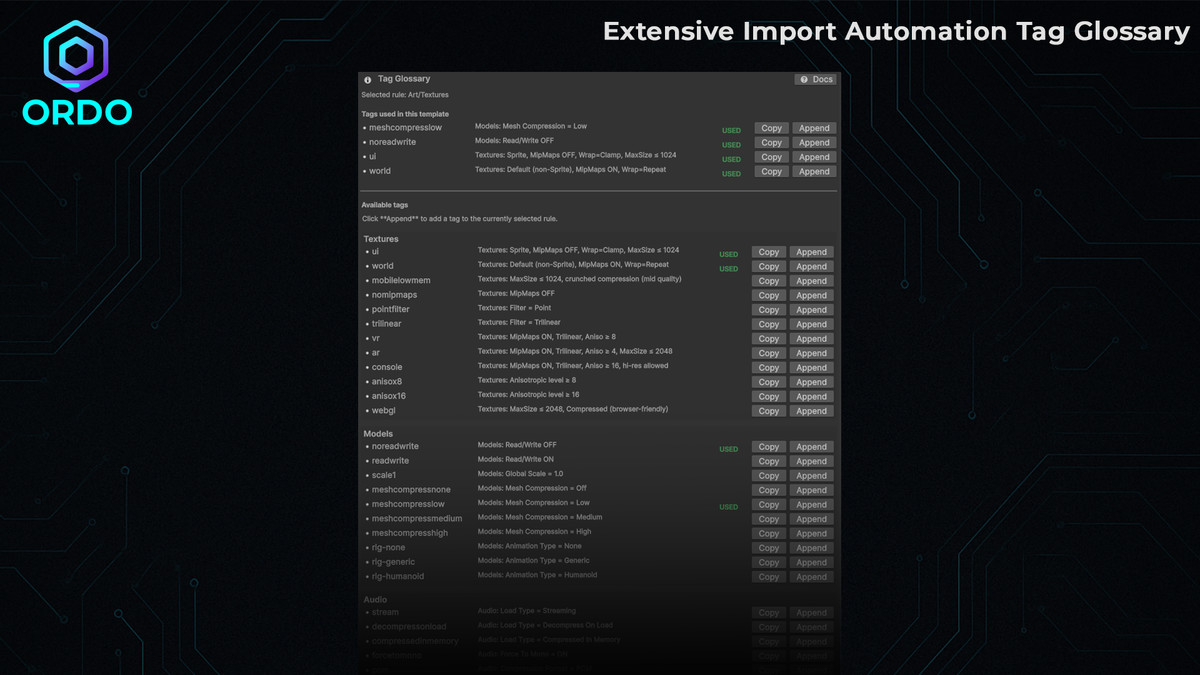Append the noreadwrite template tag
Screen dimensions: 1200x675
(x=814, y=142)
